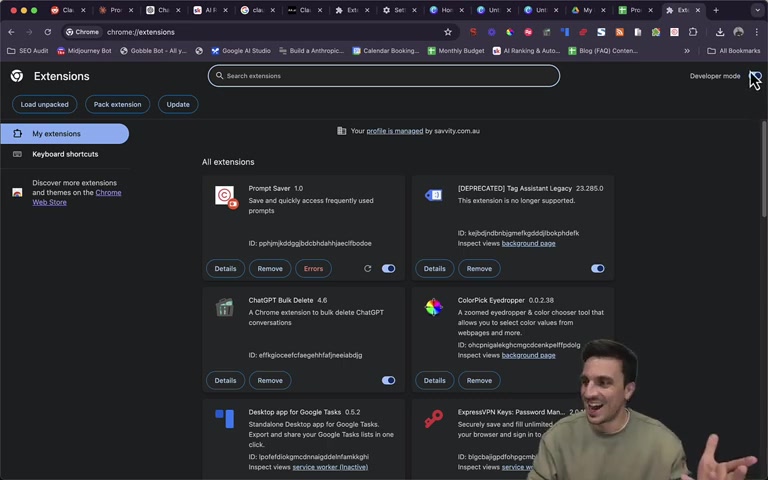
Task: Open the profile avatar in the toolbar
Action: click(x=738, y=32)
